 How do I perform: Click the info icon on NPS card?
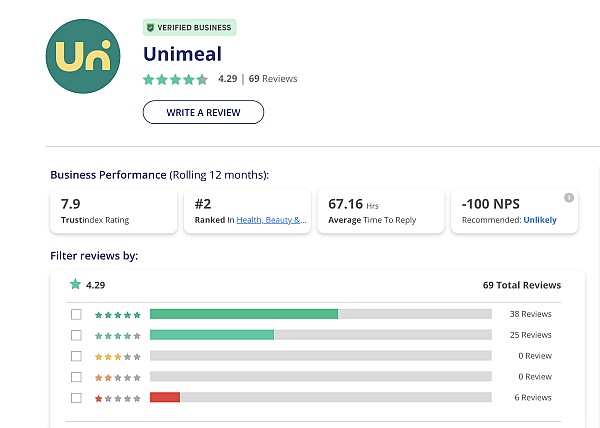tap(569, 197)
